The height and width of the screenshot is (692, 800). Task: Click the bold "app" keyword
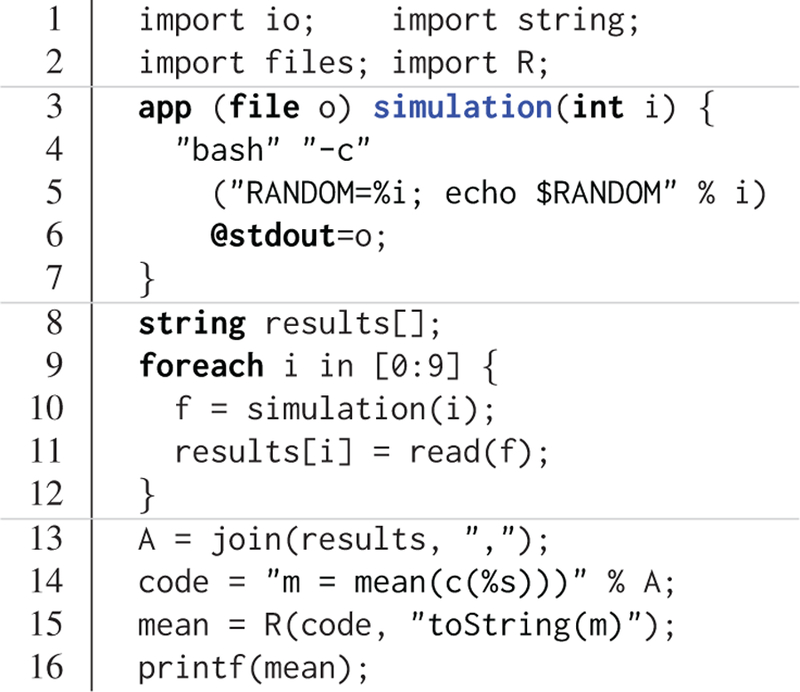[164, 107]
